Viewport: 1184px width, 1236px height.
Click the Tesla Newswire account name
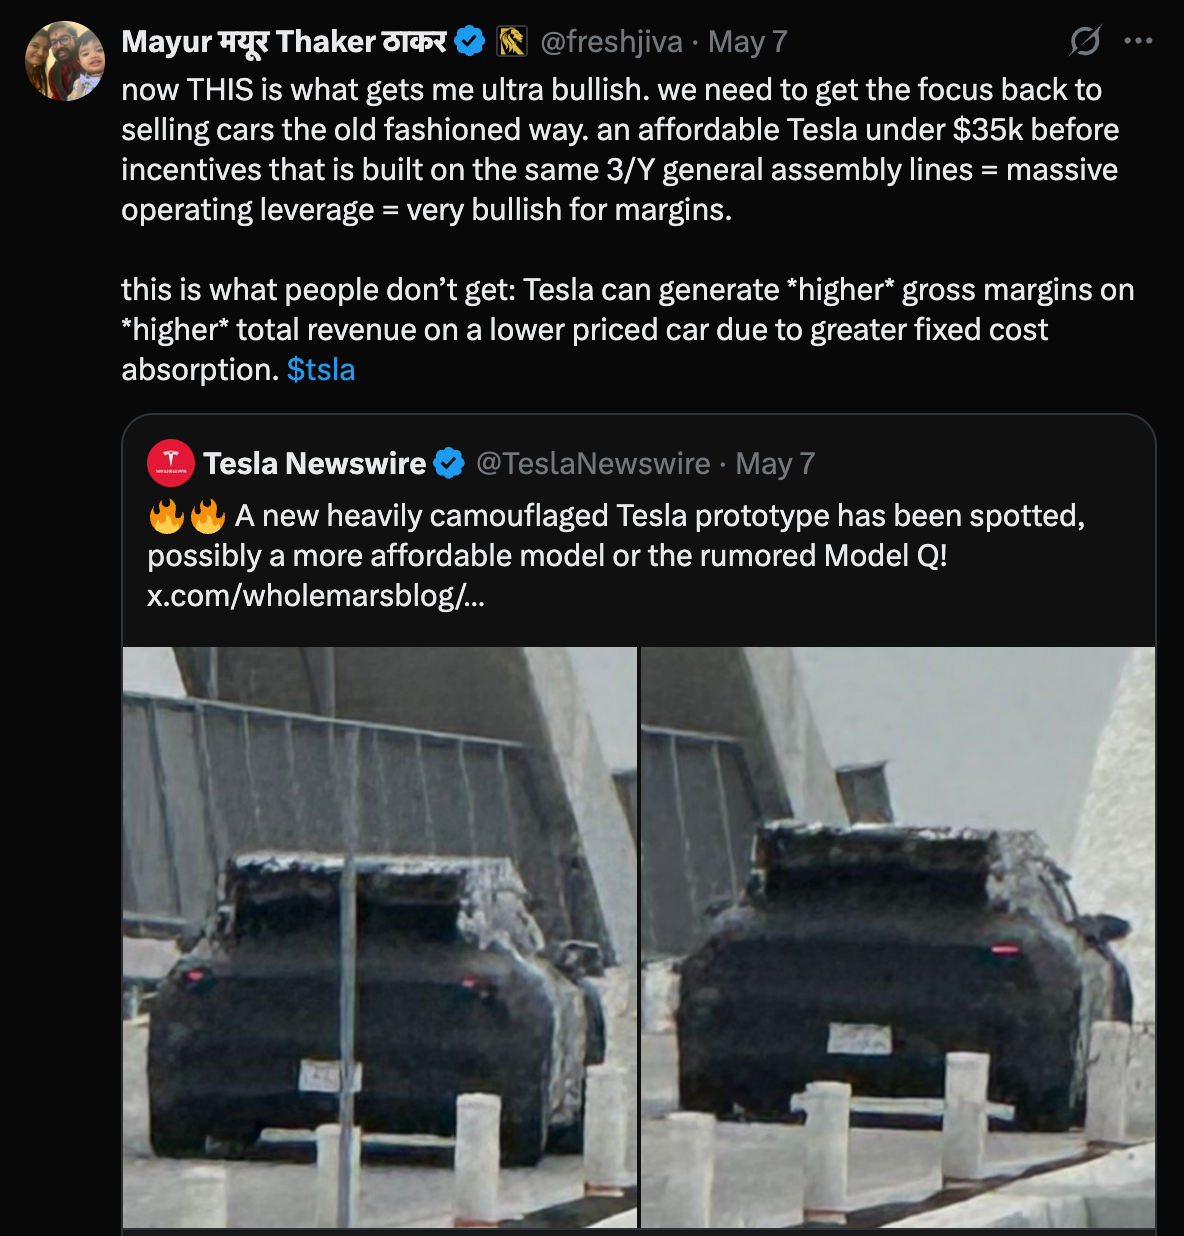pos(315,464)
